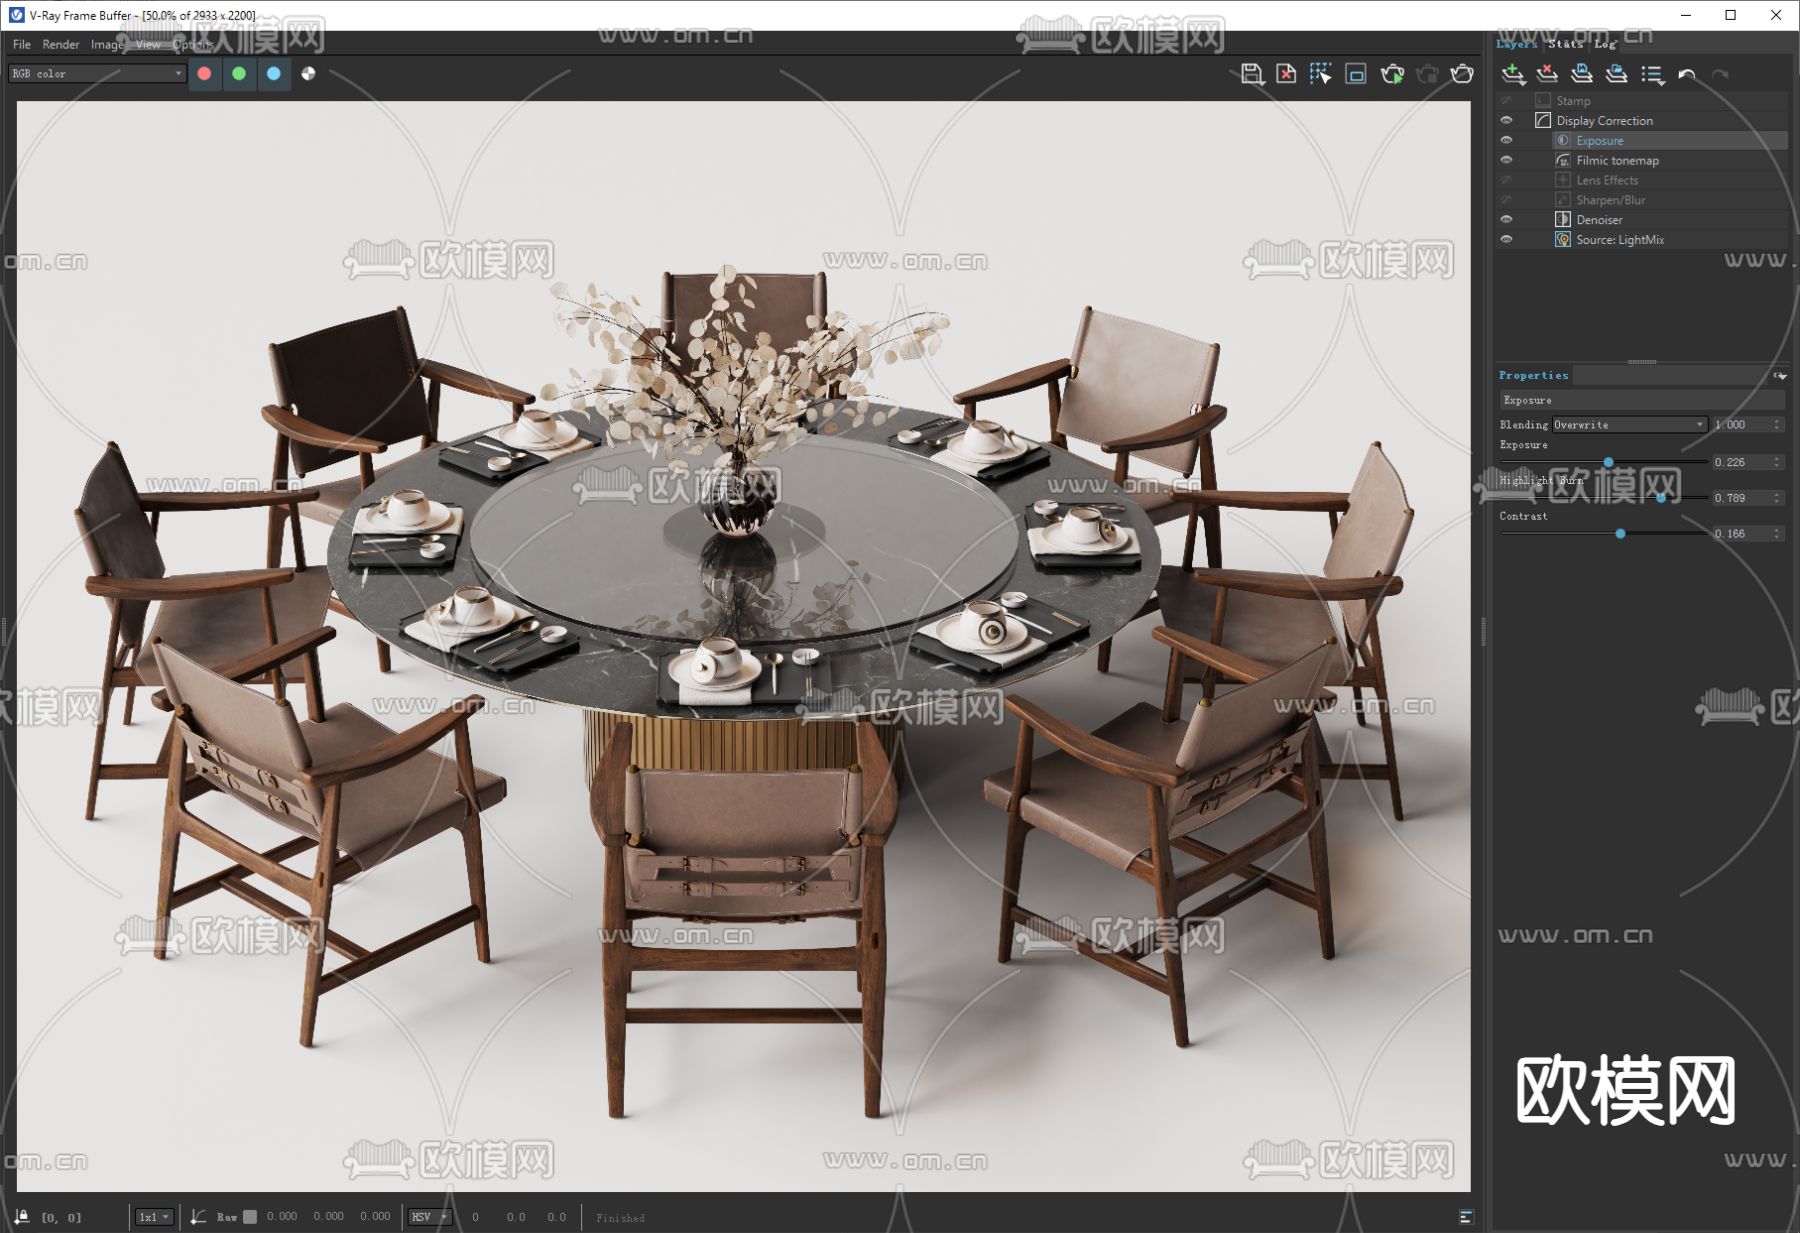Save the current channel image

coord(1252,74)
